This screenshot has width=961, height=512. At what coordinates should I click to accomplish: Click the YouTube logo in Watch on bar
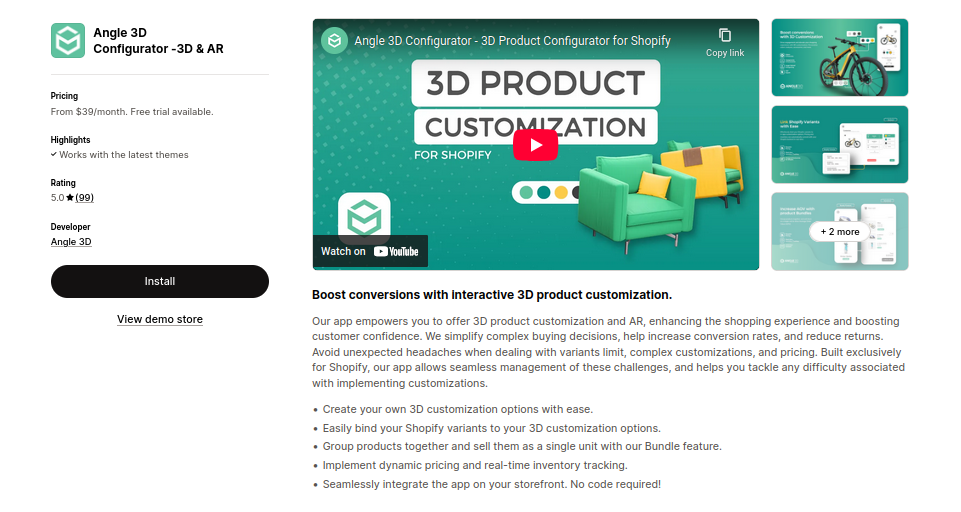point(396,251)
